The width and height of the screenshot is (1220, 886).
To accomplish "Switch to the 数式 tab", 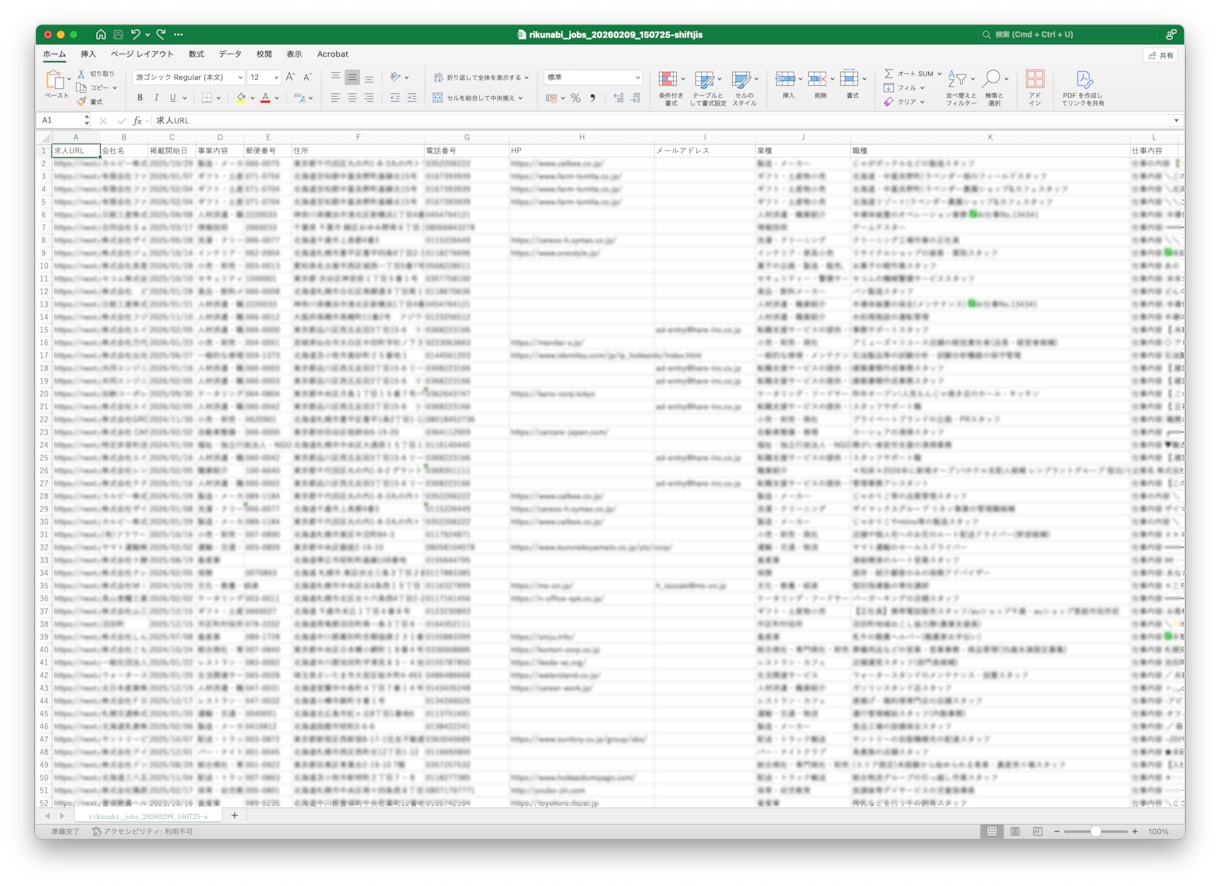I will point(196,54).
